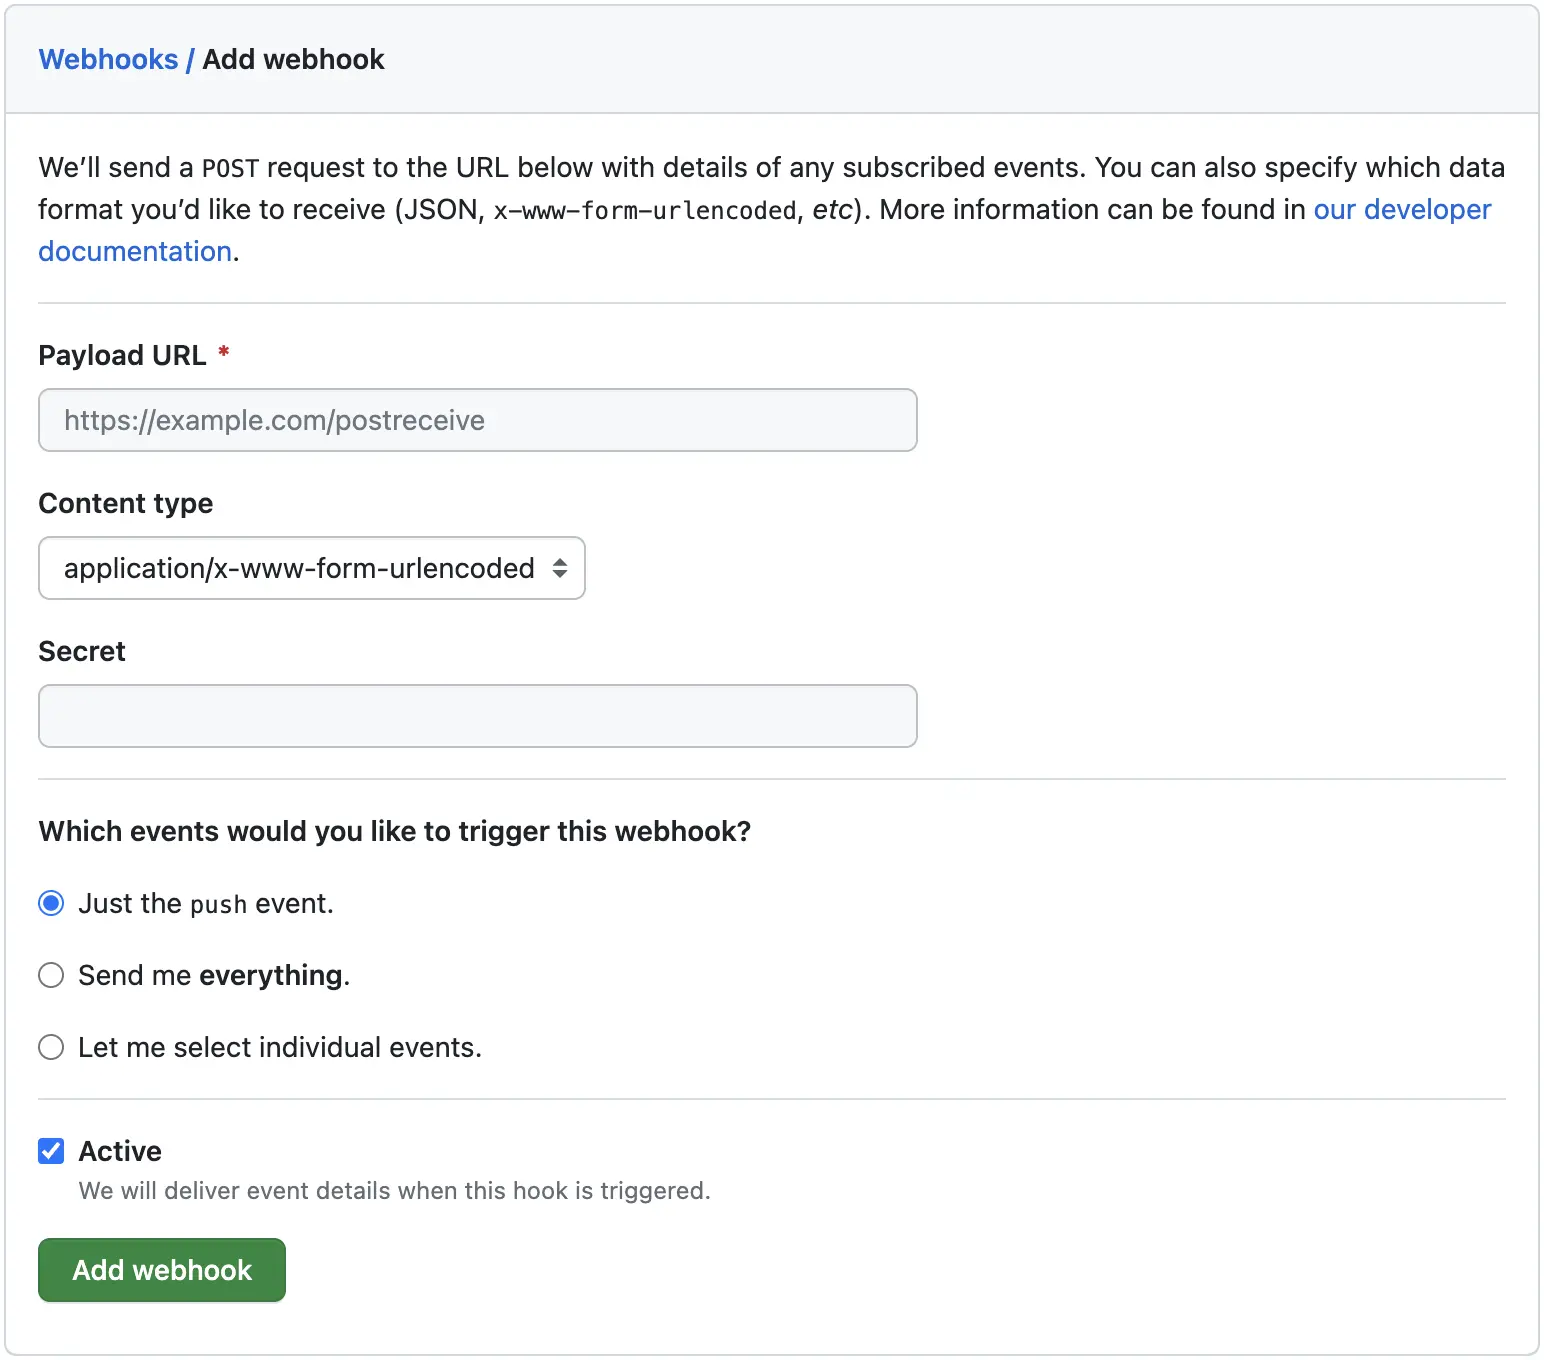Click the red required asterisk
The height and width of the screenshot is (1360, 1544).
(224, 351)
